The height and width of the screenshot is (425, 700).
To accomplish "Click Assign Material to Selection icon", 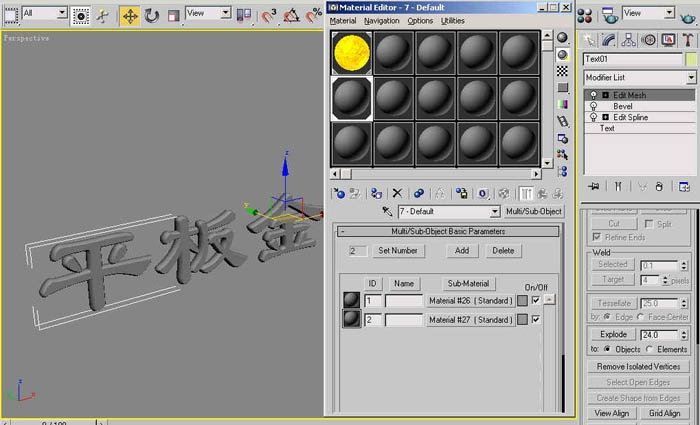I will [x=376, y=193].
